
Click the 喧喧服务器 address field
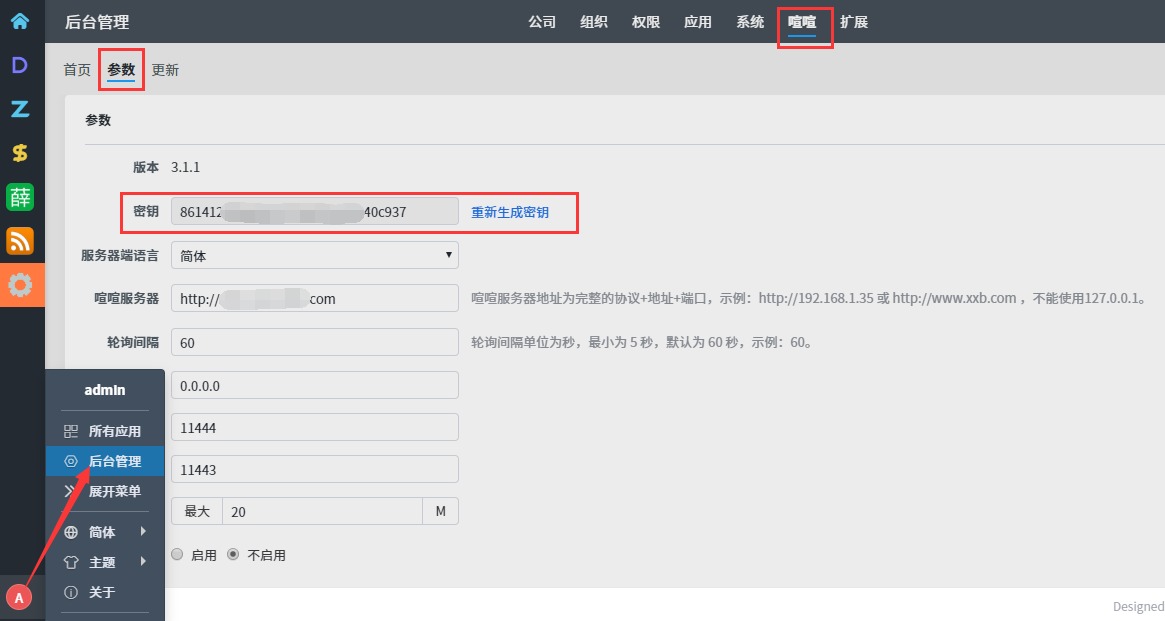(x=314, y=299)
